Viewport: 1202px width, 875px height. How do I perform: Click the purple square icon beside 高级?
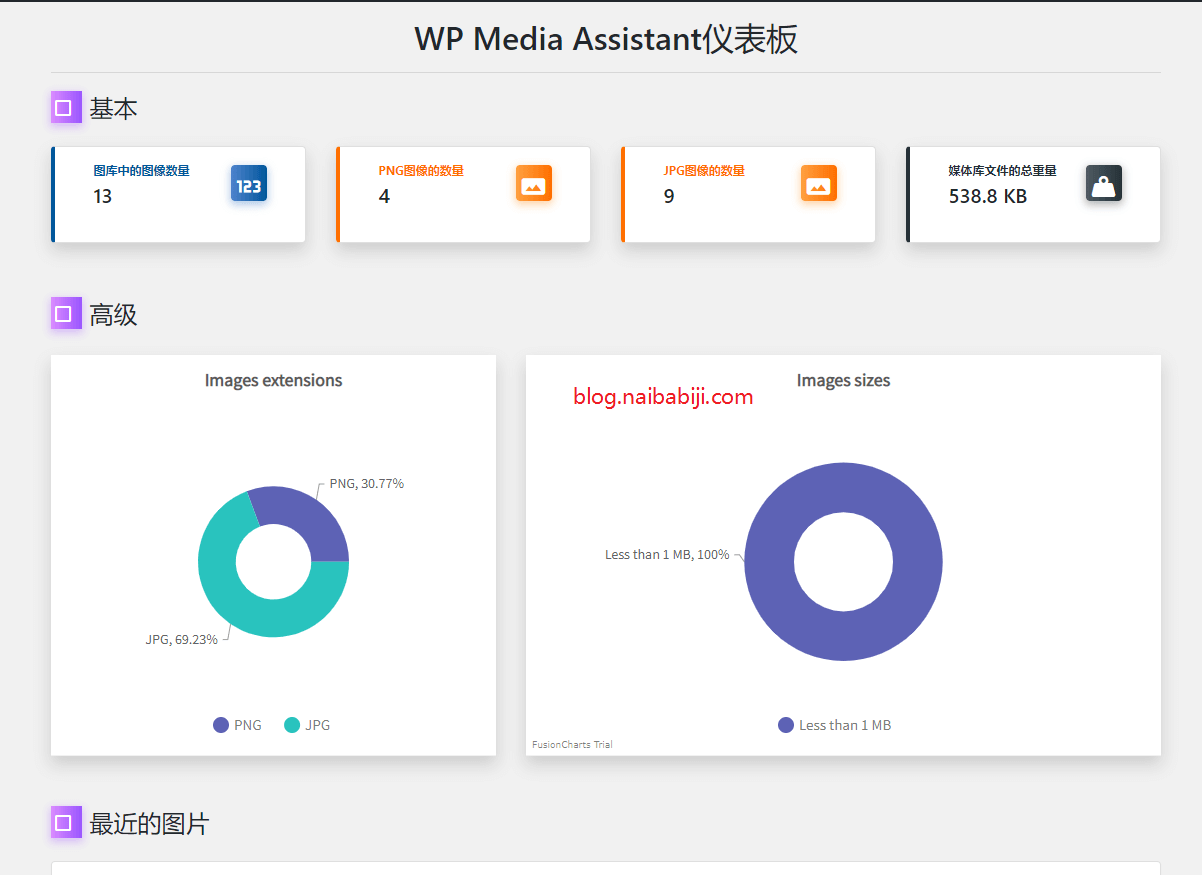point(64,314)
